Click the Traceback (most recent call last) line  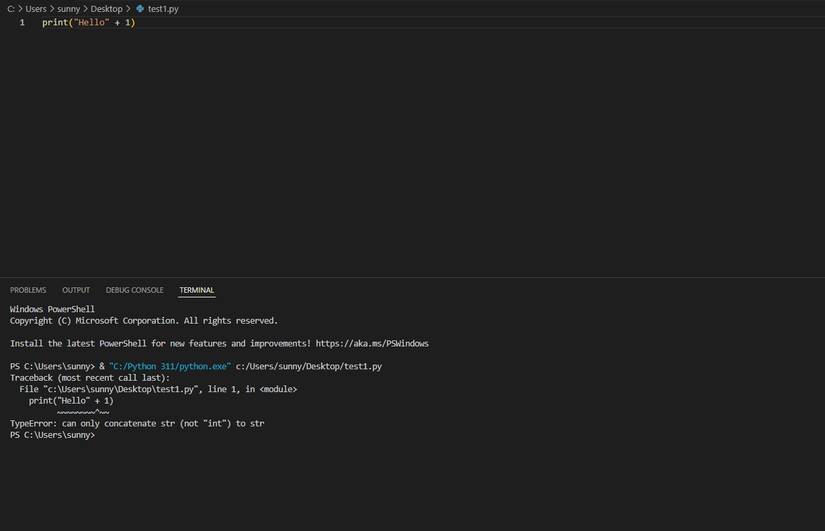point(90,378)
